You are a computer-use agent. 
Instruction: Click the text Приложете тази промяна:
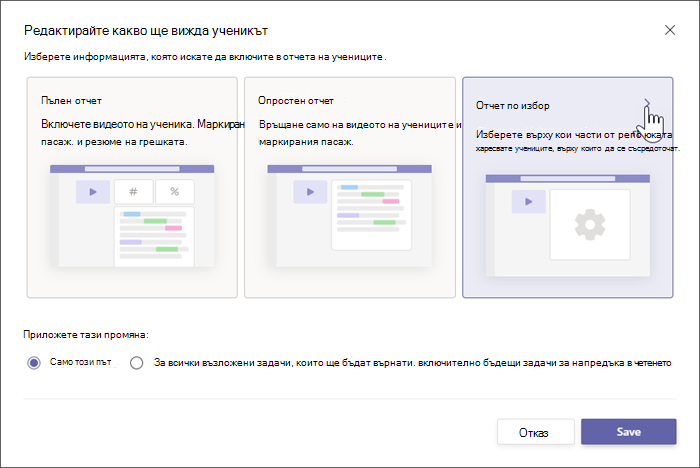click(x=86, y=334)
